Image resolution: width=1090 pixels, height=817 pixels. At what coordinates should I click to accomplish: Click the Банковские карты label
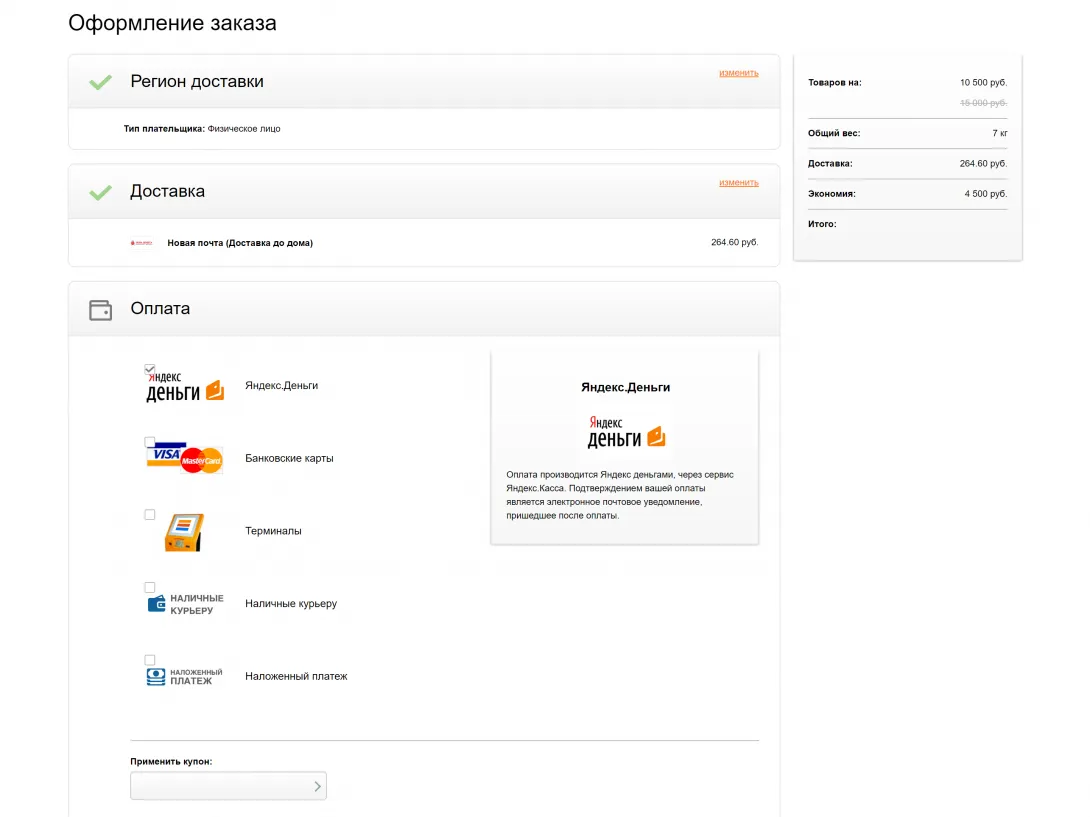289,458
